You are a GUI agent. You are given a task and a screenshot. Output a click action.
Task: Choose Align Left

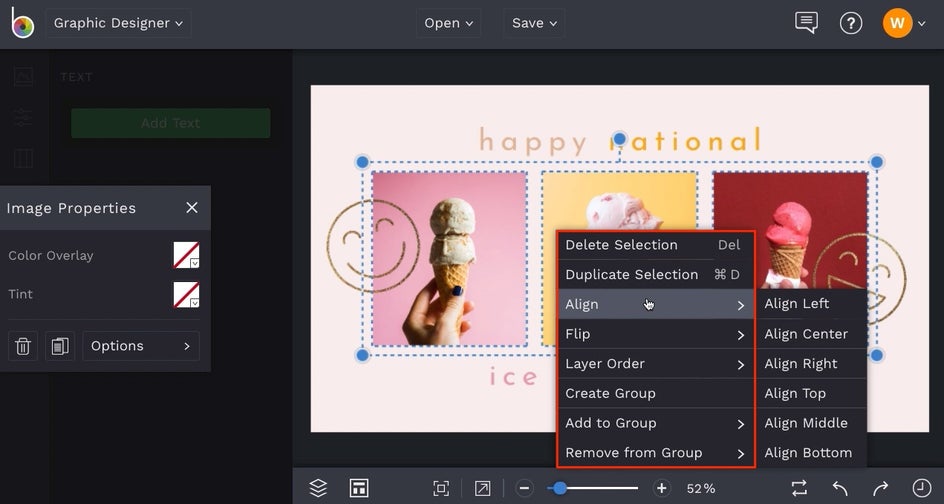811,303
